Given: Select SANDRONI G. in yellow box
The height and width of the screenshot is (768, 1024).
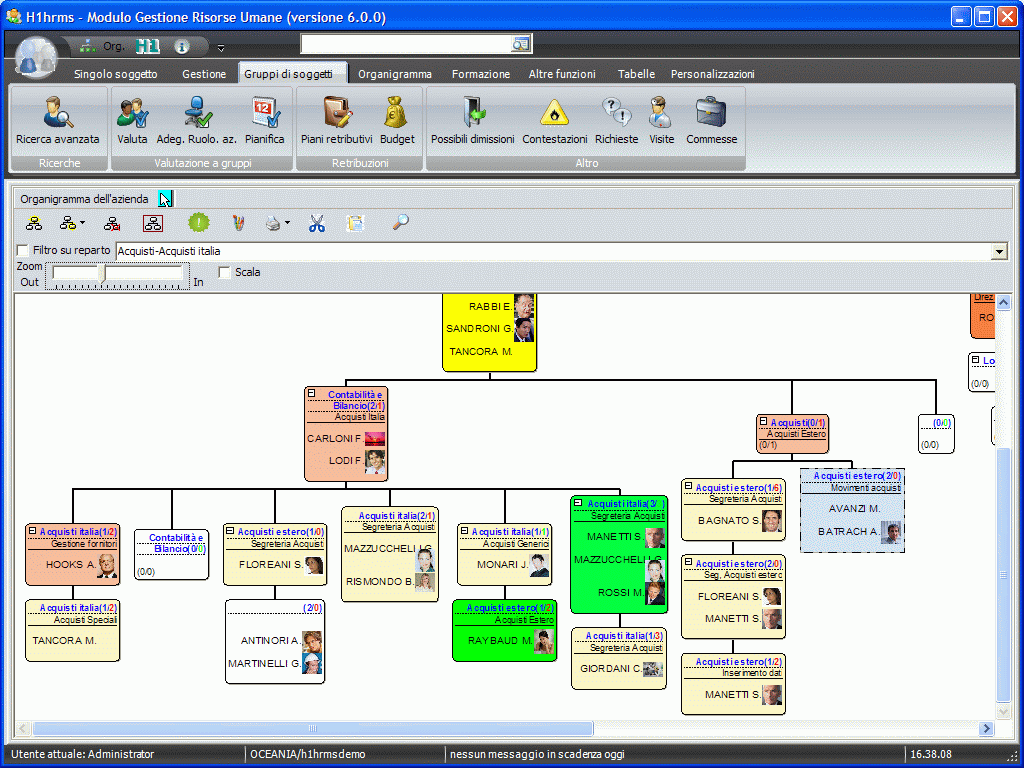Looking at the screenshot, I should click(x=479, y=328).
